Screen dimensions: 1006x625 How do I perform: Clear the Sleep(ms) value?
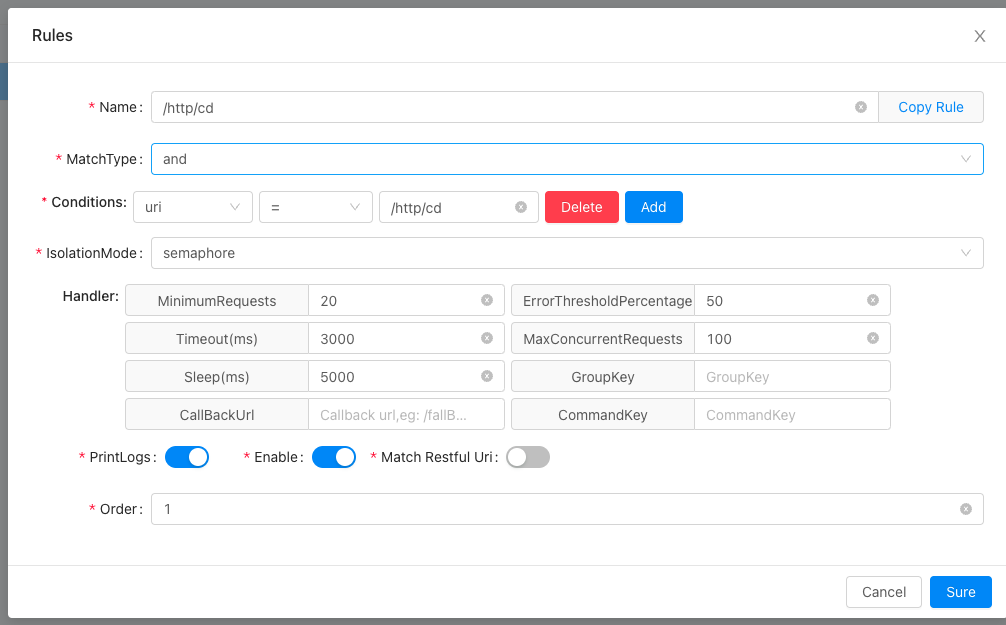point(487,376)
